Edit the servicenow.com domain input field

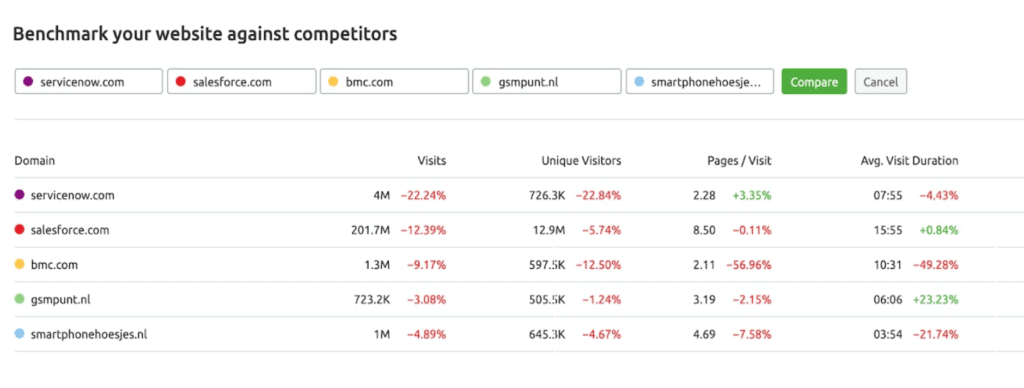click(x=88, y=82)
